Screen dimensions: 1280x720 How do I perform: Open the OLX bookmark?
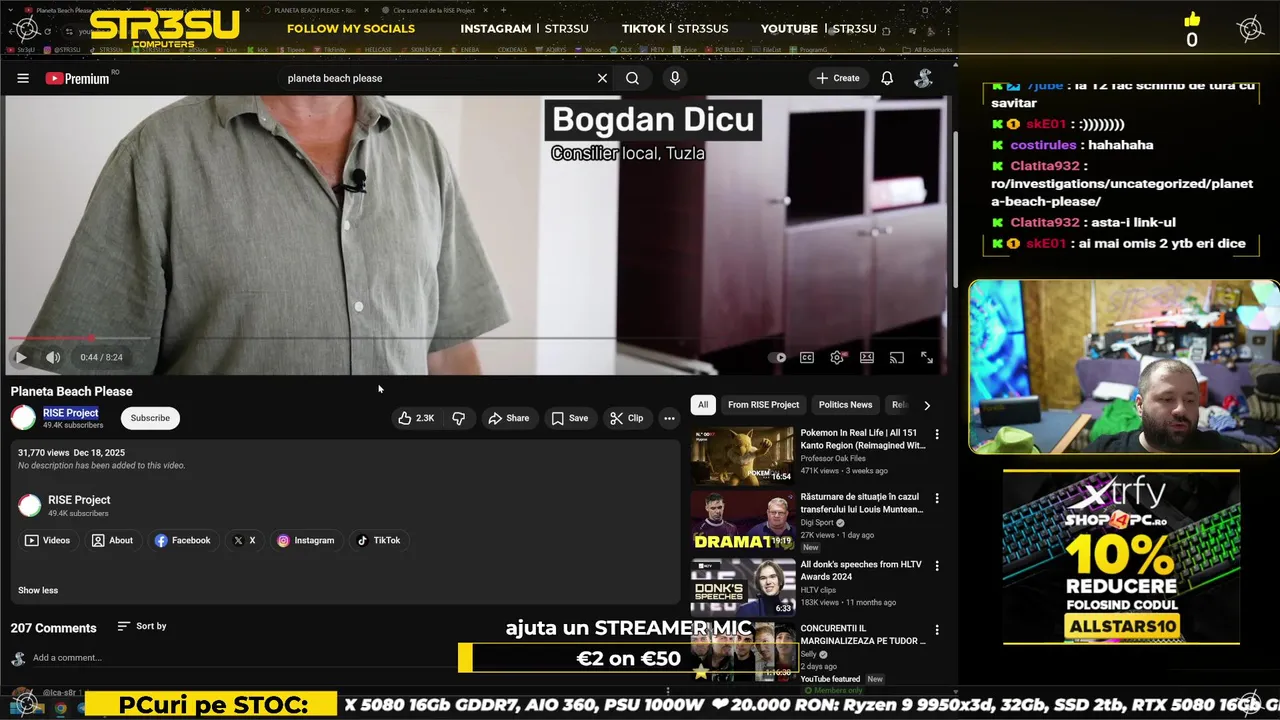[x=622, y=49]
